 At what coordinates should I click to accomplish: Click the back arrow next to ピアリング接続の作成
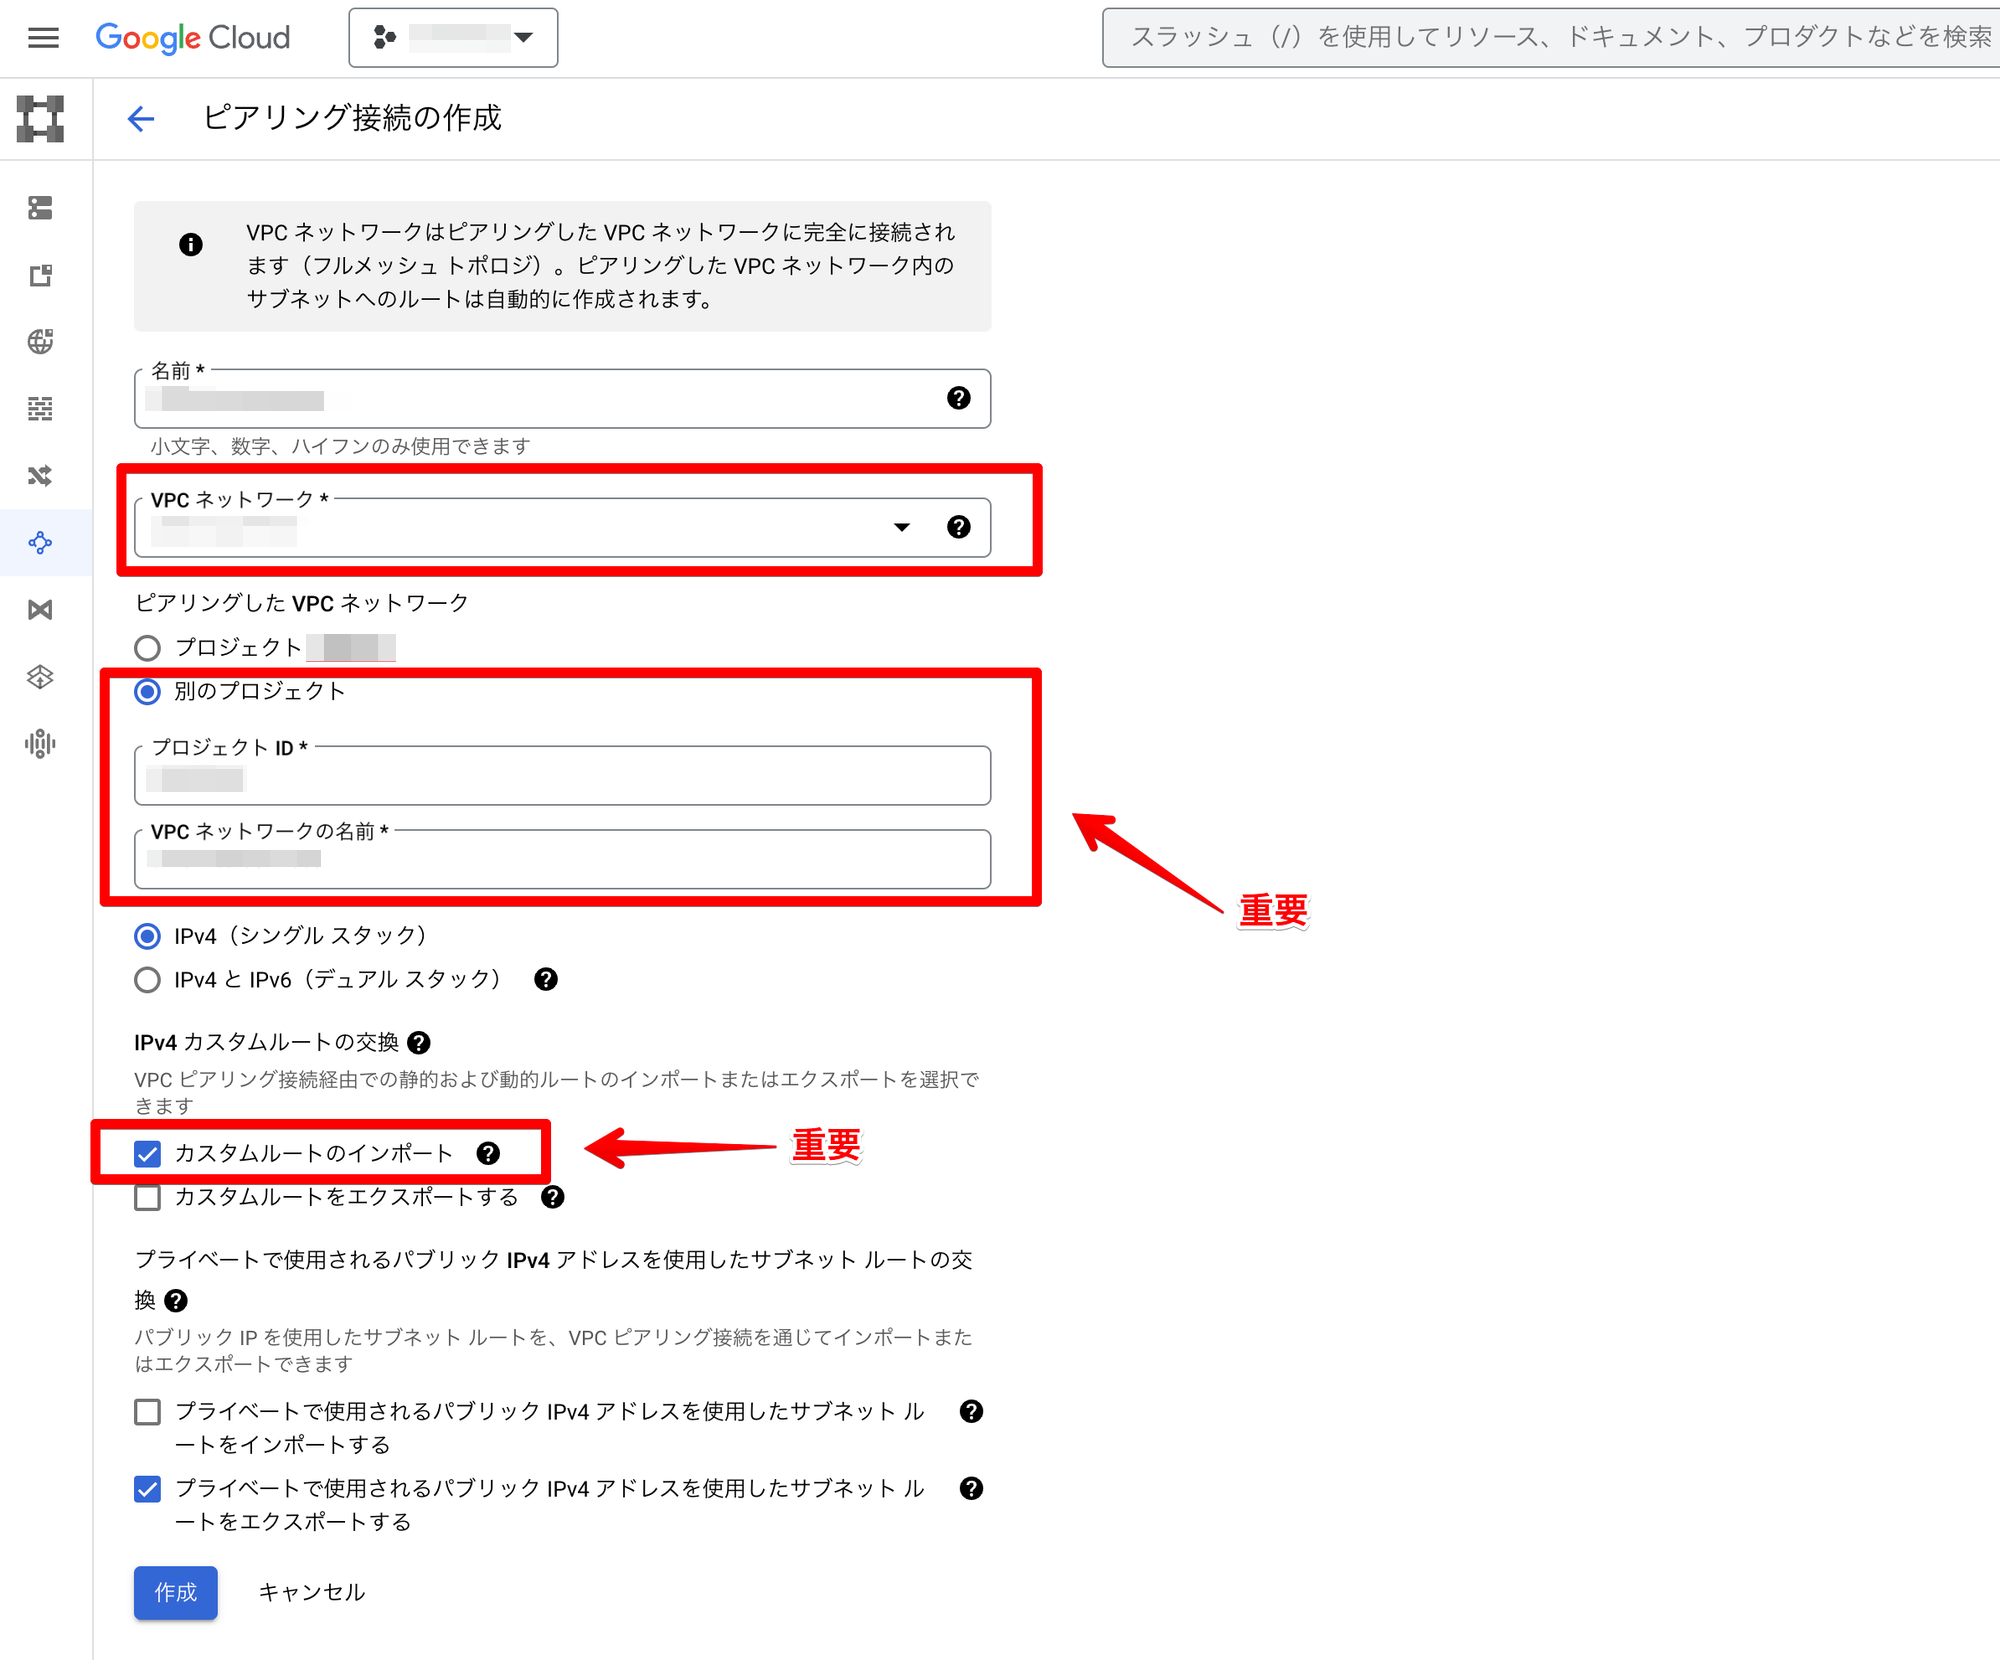tap(141, 119)
